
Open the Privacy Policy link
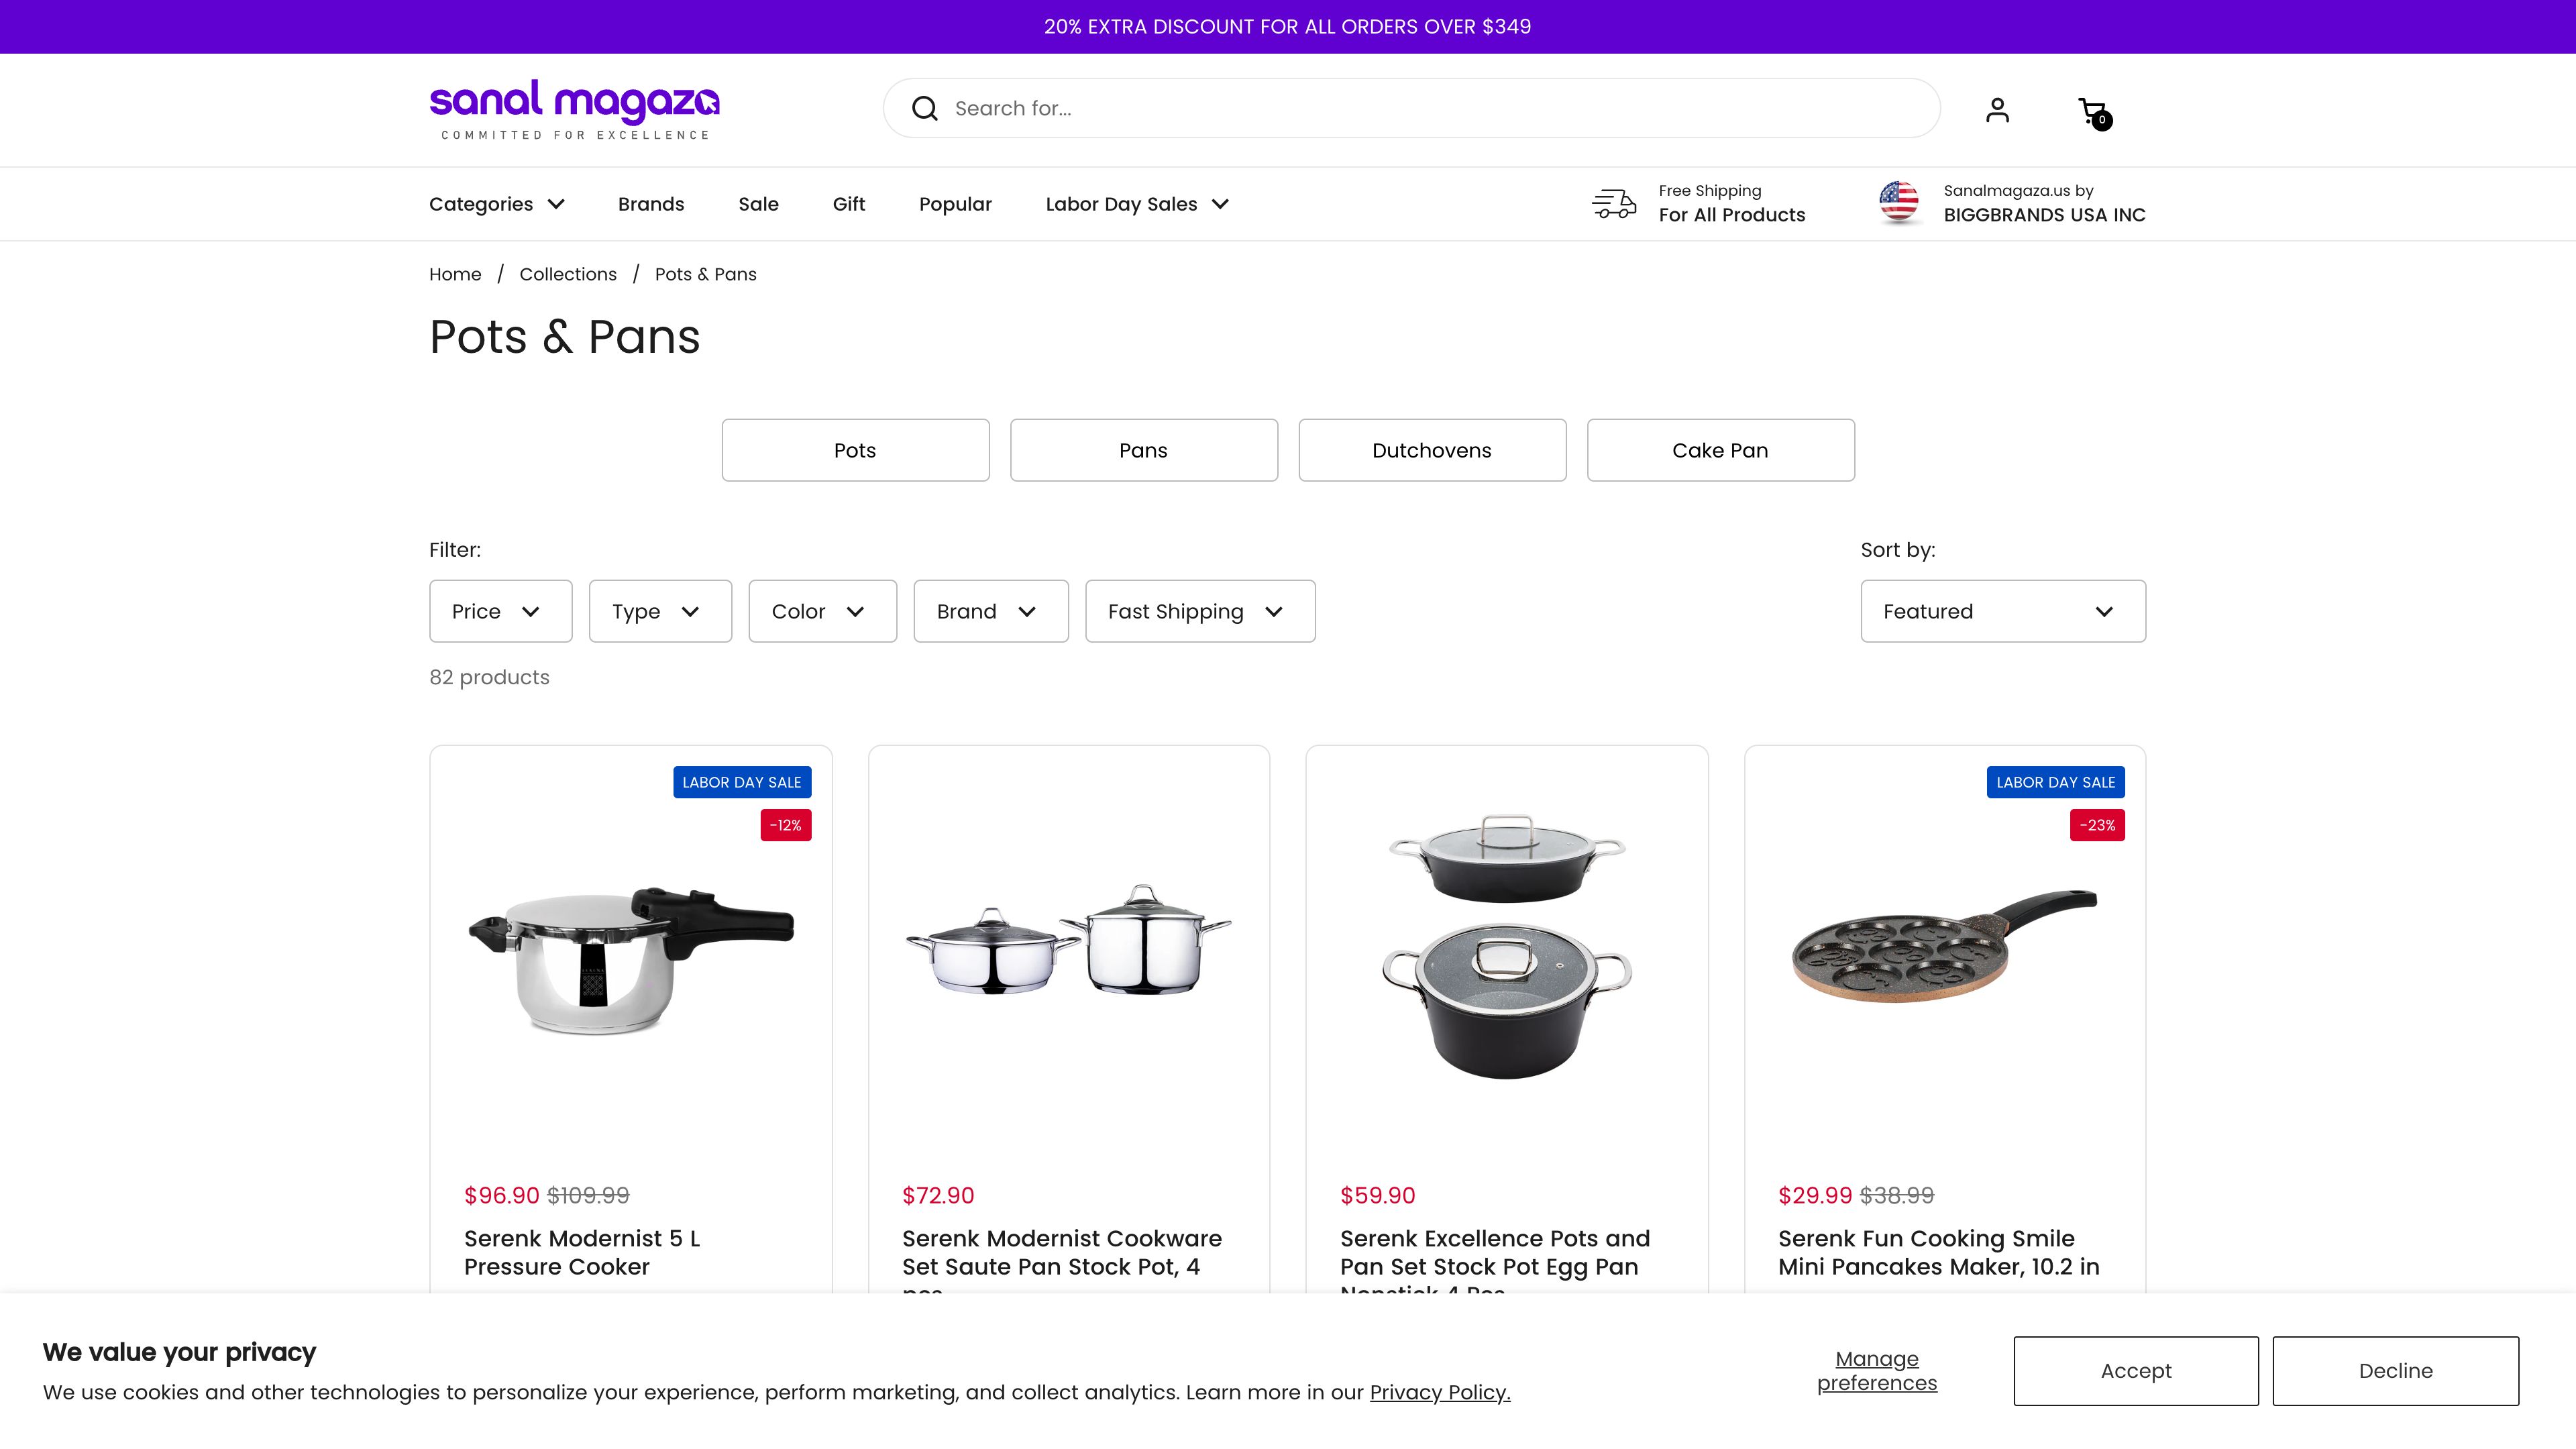point(1440,1391)
